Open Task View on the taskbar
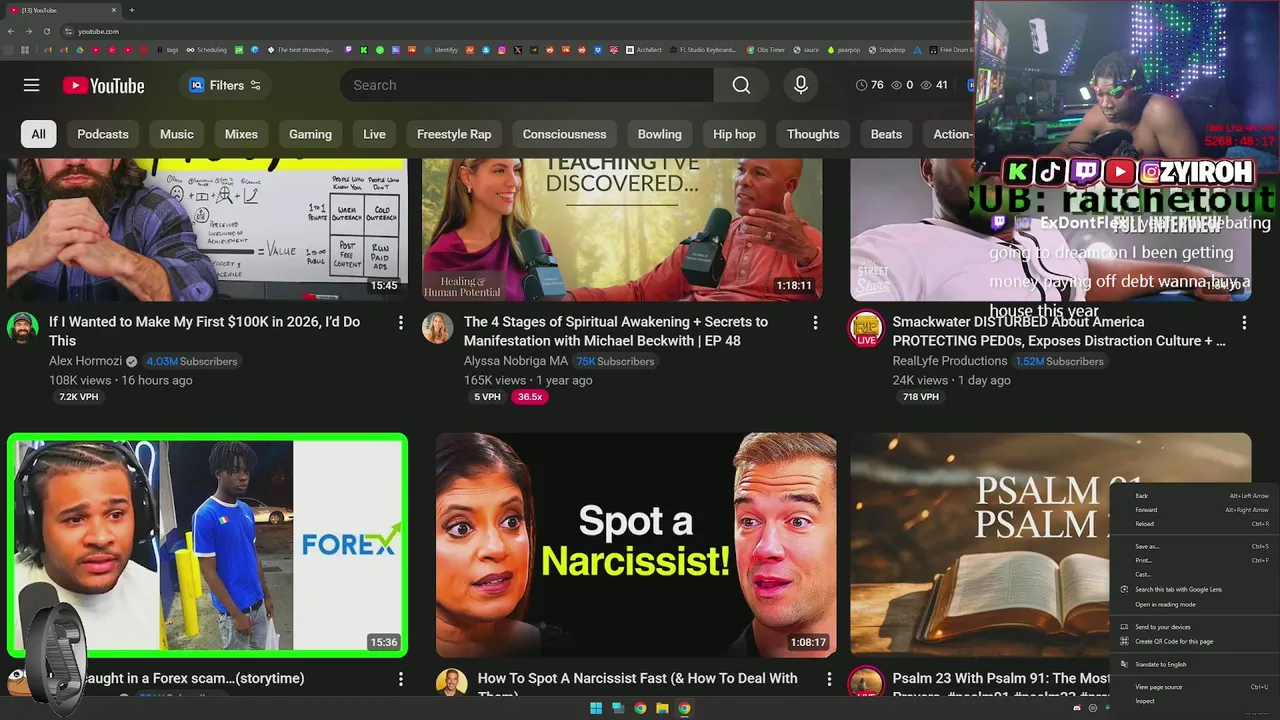This screenshot has height=720, width=1280. click(618, 708)
